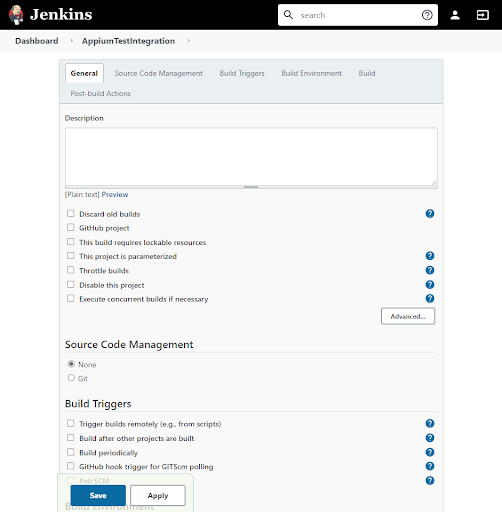
Task: Check the GitHub project option
Action: pyautogui.click(x=70, y=227)
